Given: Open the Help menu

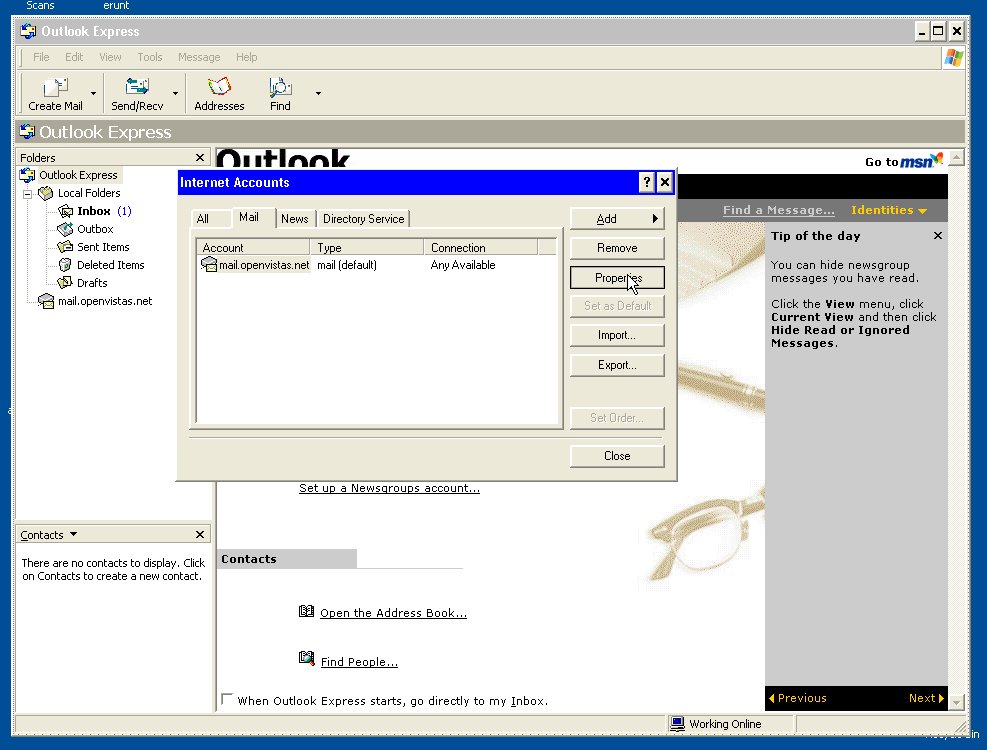Looking at the screenshot, I should [247, 57].
